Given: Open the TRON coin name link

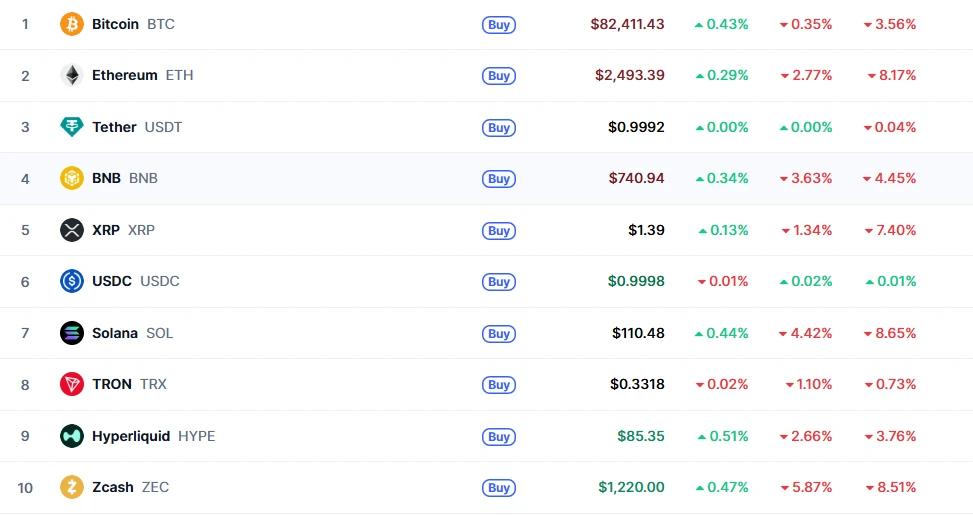Looking at the screenshot, I should [112, 384].
